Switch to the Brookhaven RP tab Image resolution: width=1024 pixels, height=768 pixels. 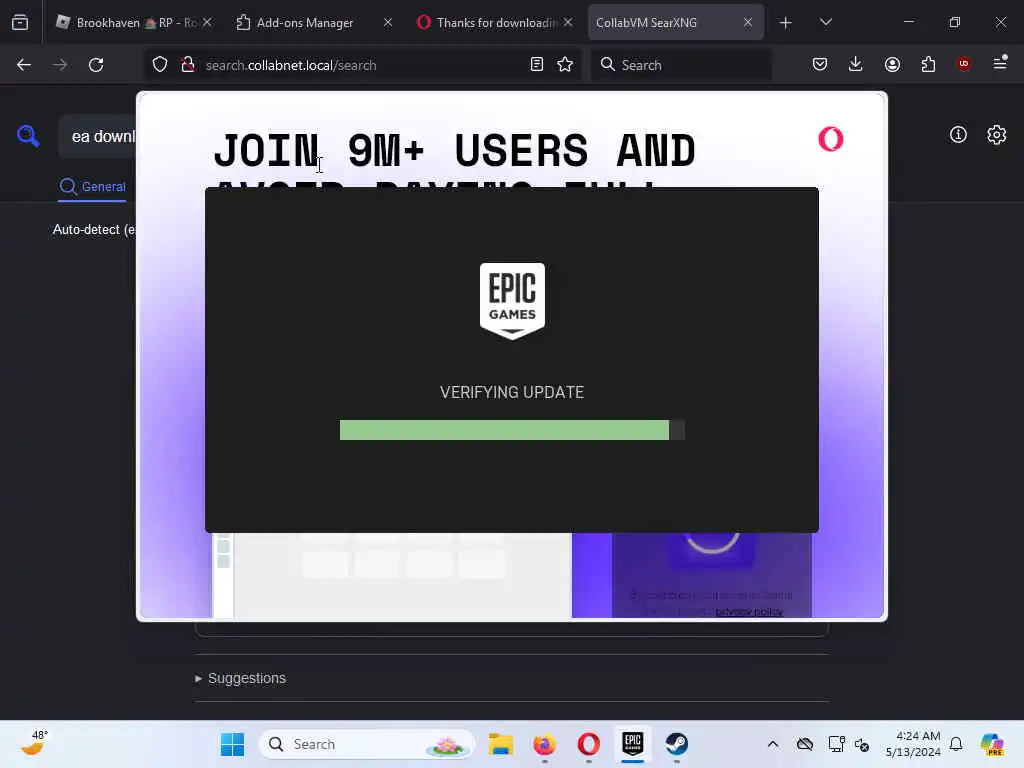tap(133, 23)
